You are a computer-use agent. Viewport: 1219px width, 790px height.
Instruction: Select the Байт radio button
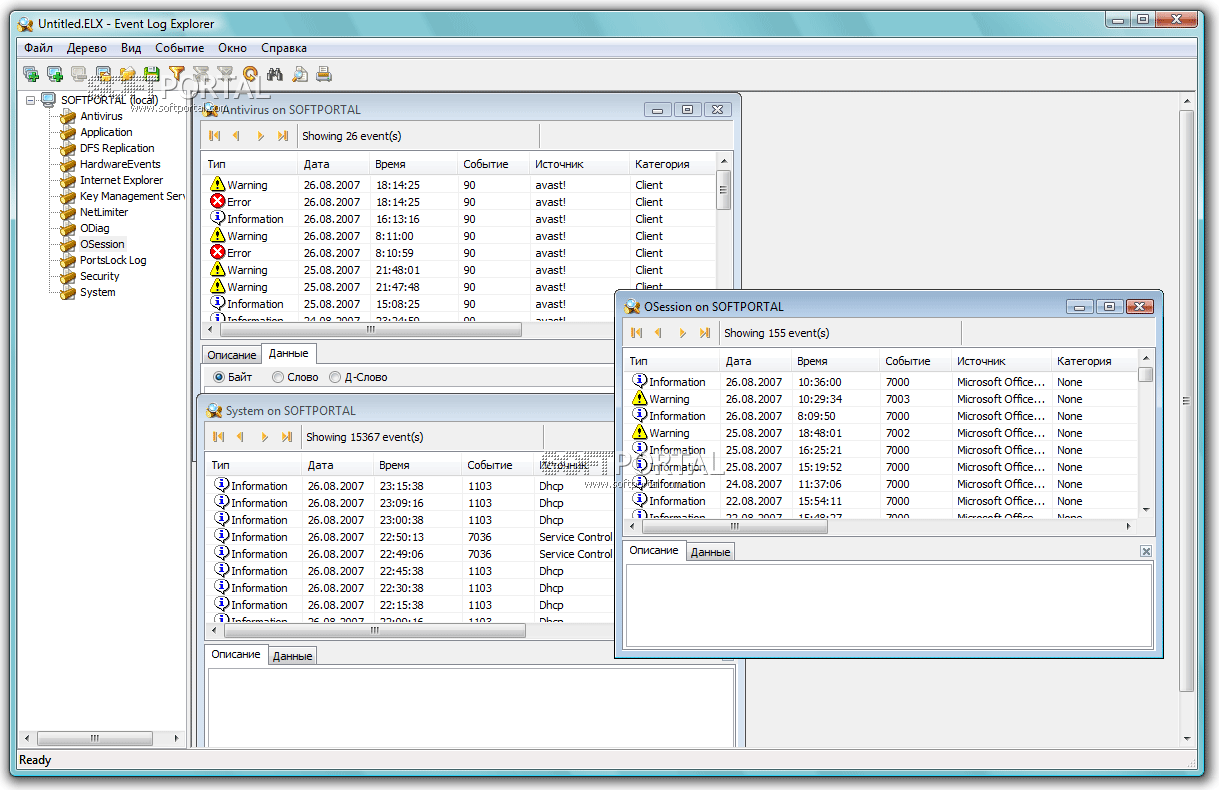point(219,377)
